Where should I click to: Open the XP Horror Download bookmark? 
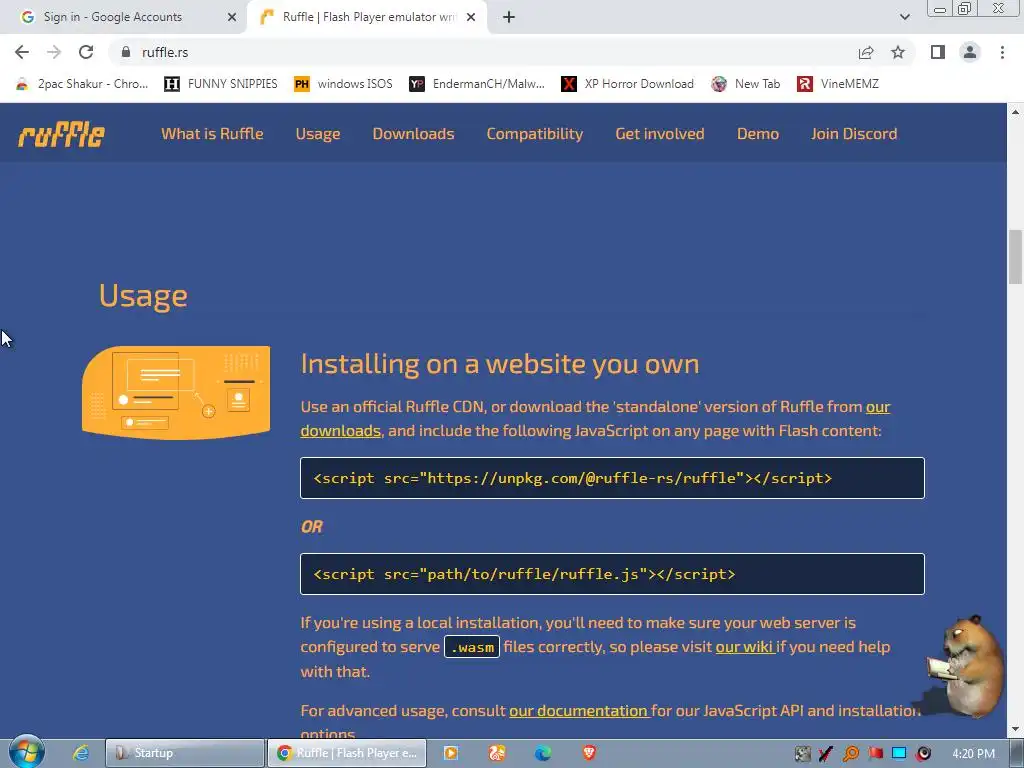pyautogui.click(x=628, y=84)
